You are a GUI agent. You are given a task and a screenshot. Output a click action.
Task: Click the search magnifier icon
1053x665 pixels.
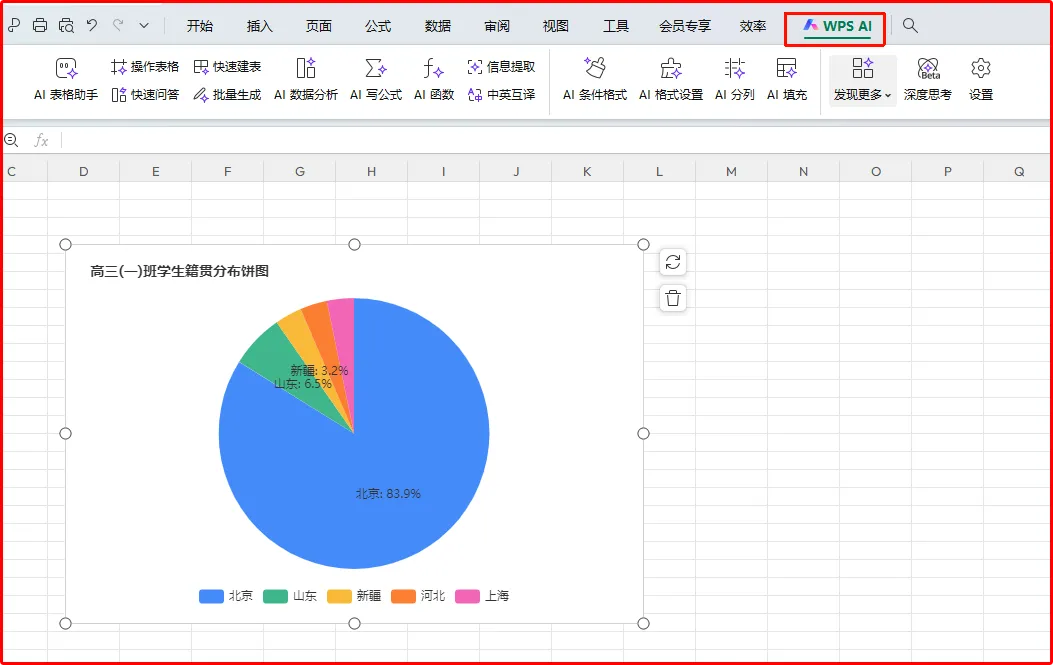(910, 26)
